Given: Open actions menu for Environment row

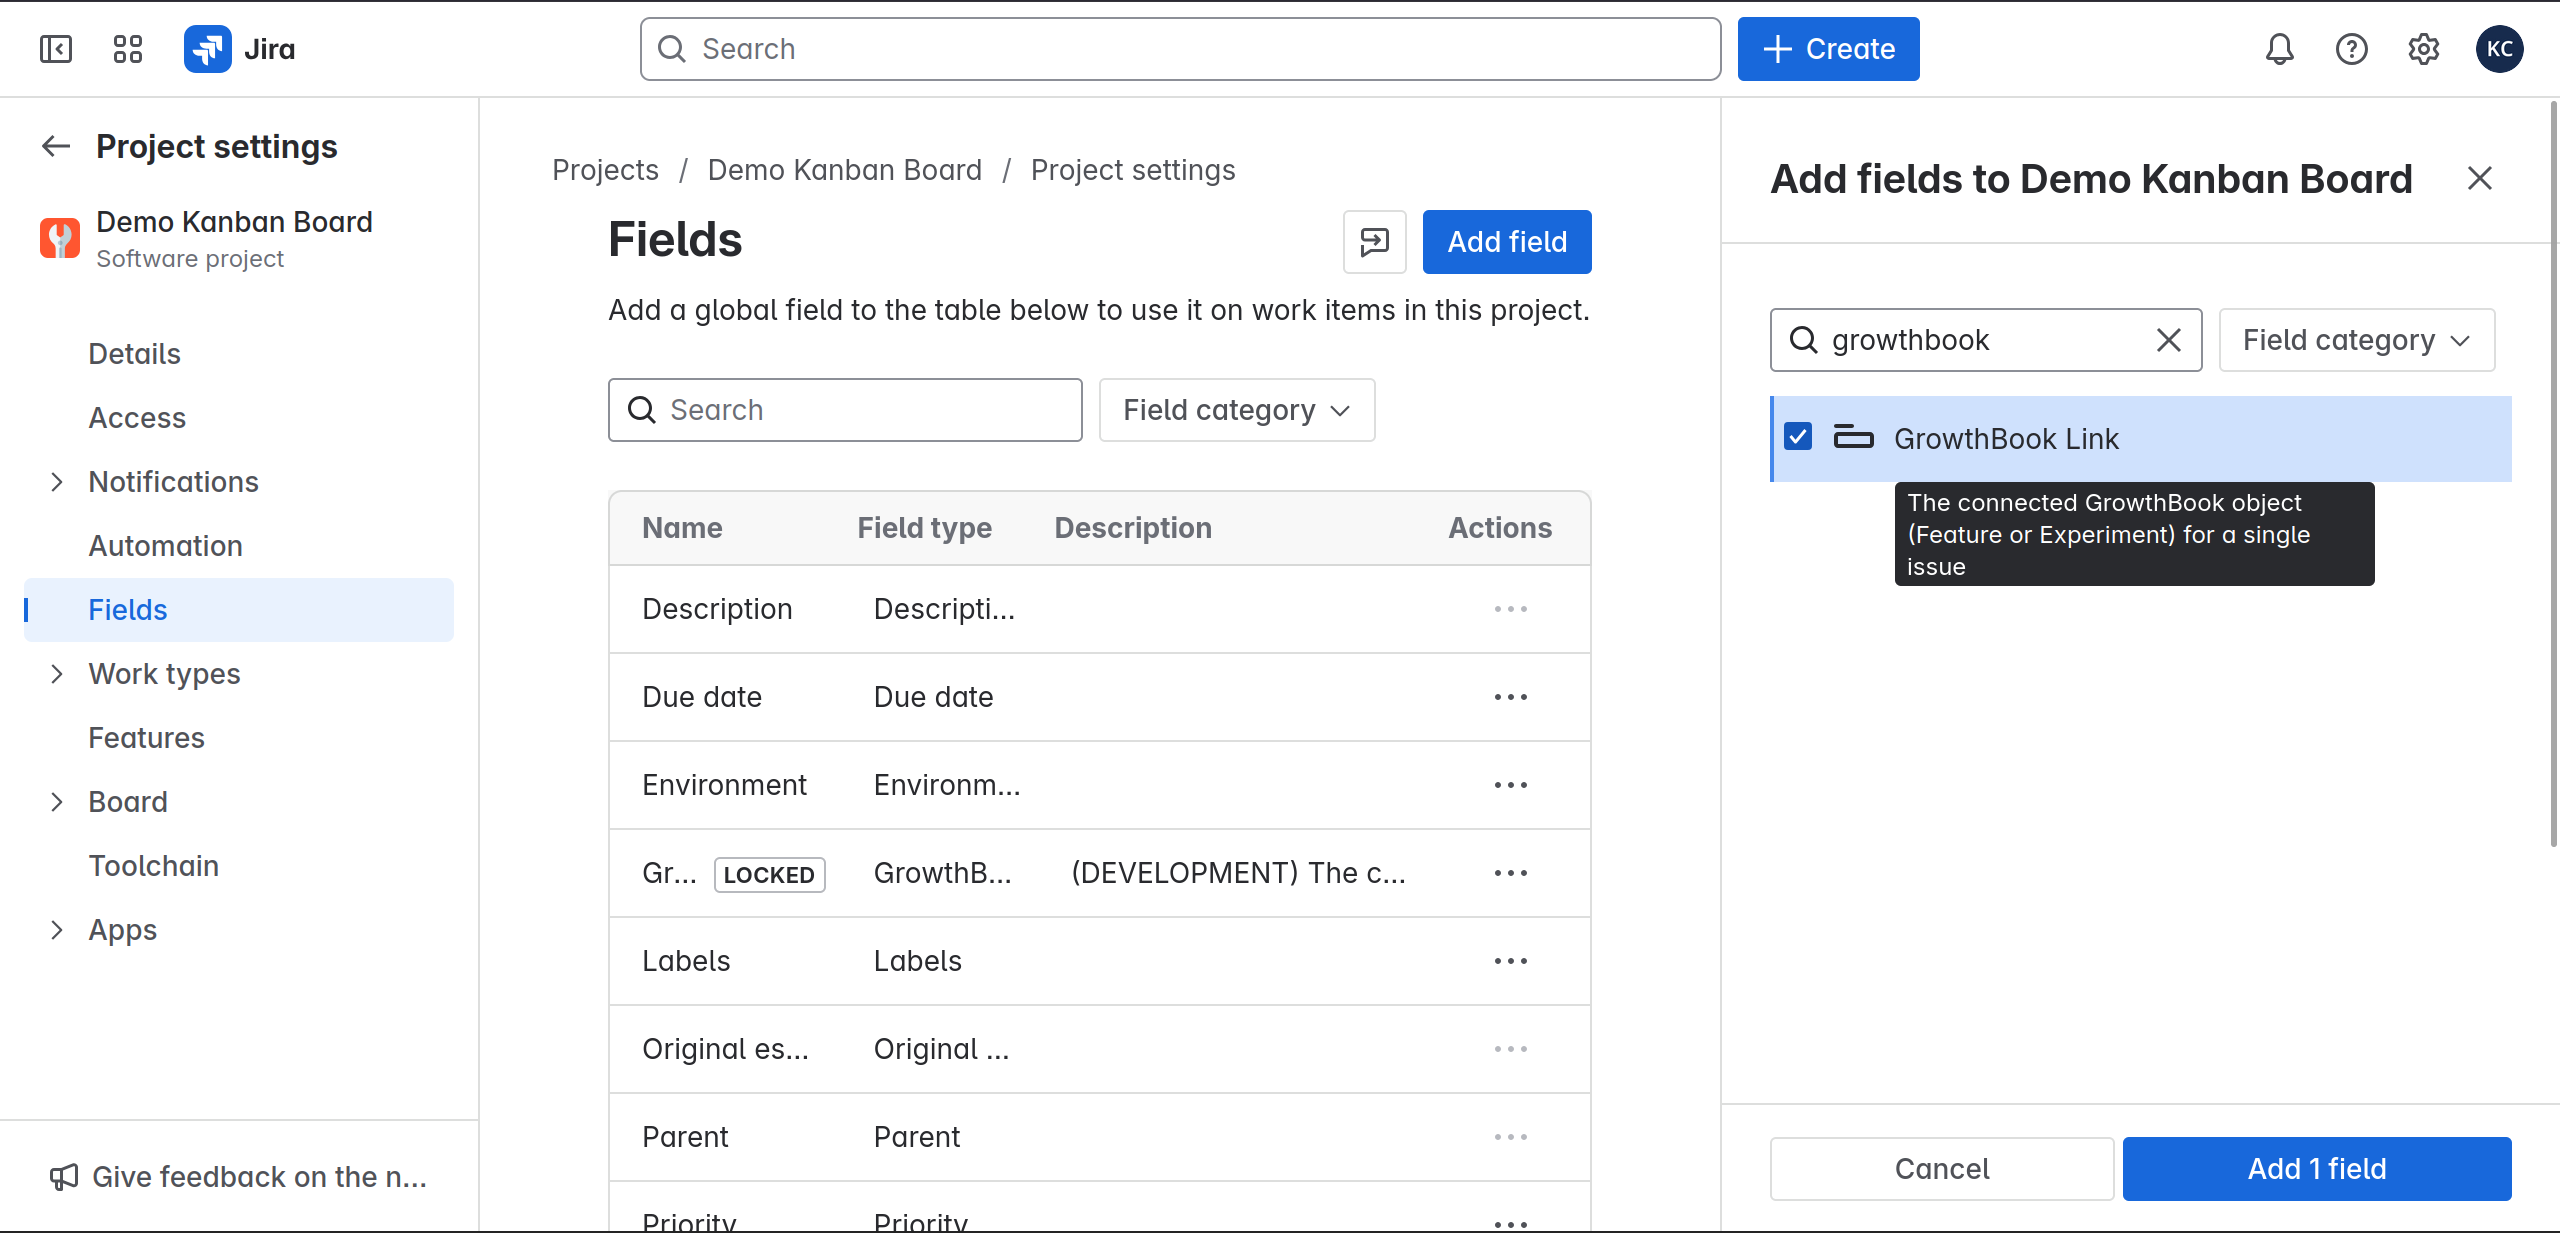Looking at the screenshot, I should pos(1511,785).
